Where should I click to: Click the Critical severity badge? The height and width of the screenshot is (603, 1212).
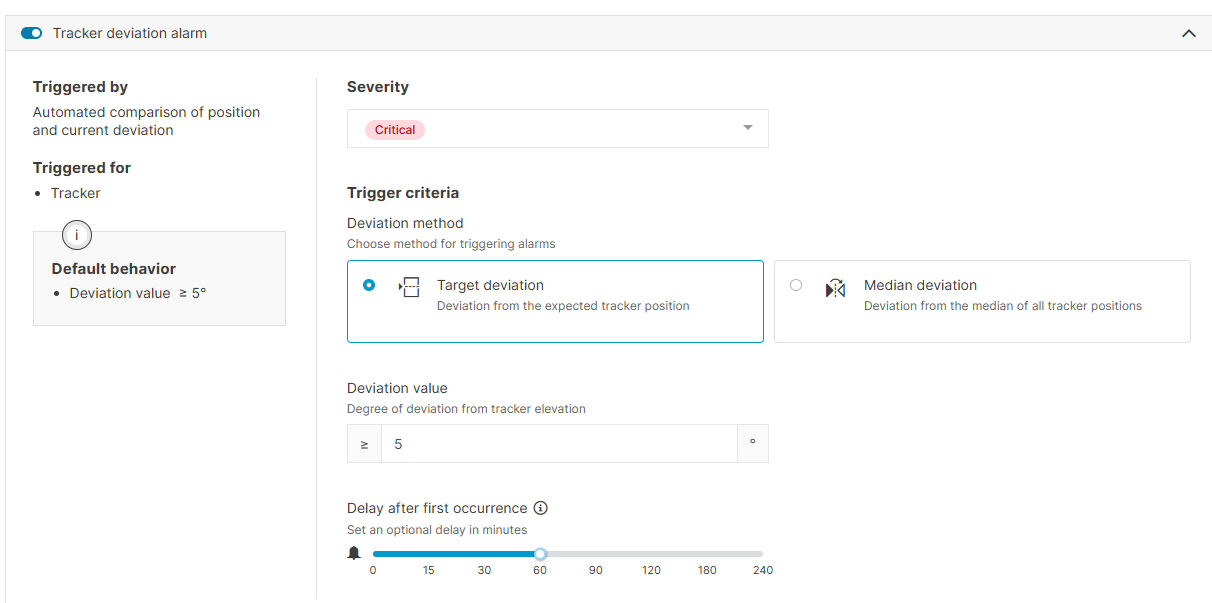click(x=394, y=129)
